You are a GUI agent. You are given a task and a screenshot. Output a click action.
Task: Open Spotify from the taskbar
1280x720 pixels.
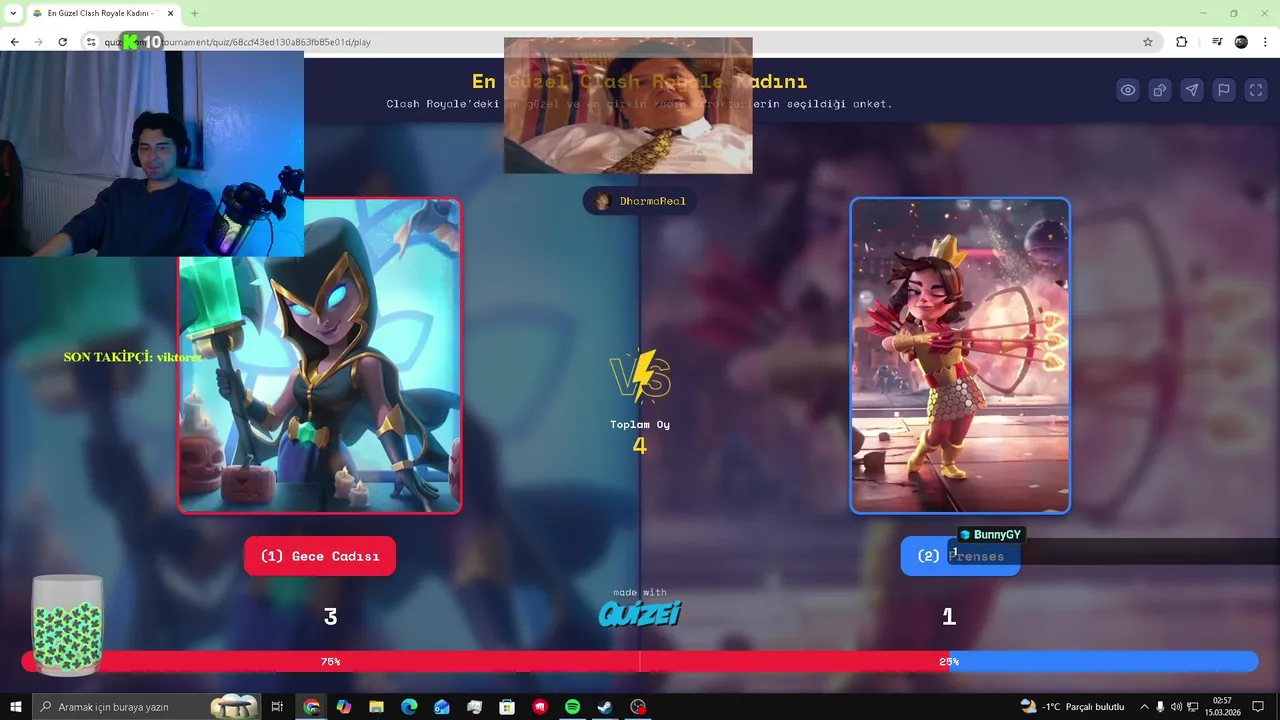[x=572, y=707]
